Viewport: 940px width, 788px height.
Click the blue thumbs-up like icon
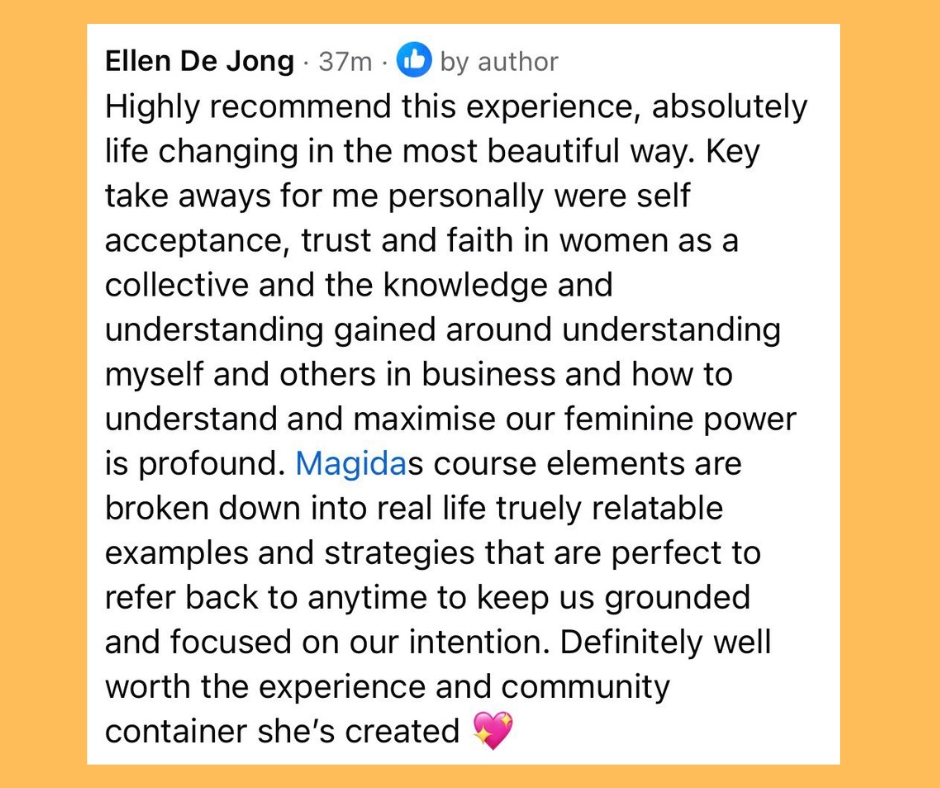[414, 62]
